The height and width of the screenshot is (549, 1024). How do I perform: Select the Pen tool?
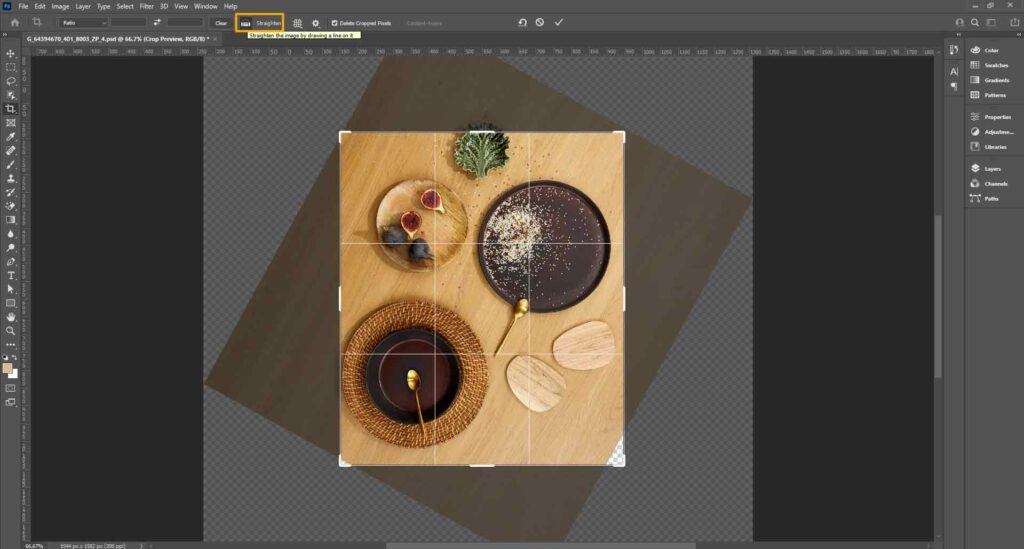pyautogui.click(x=10, y=261)
